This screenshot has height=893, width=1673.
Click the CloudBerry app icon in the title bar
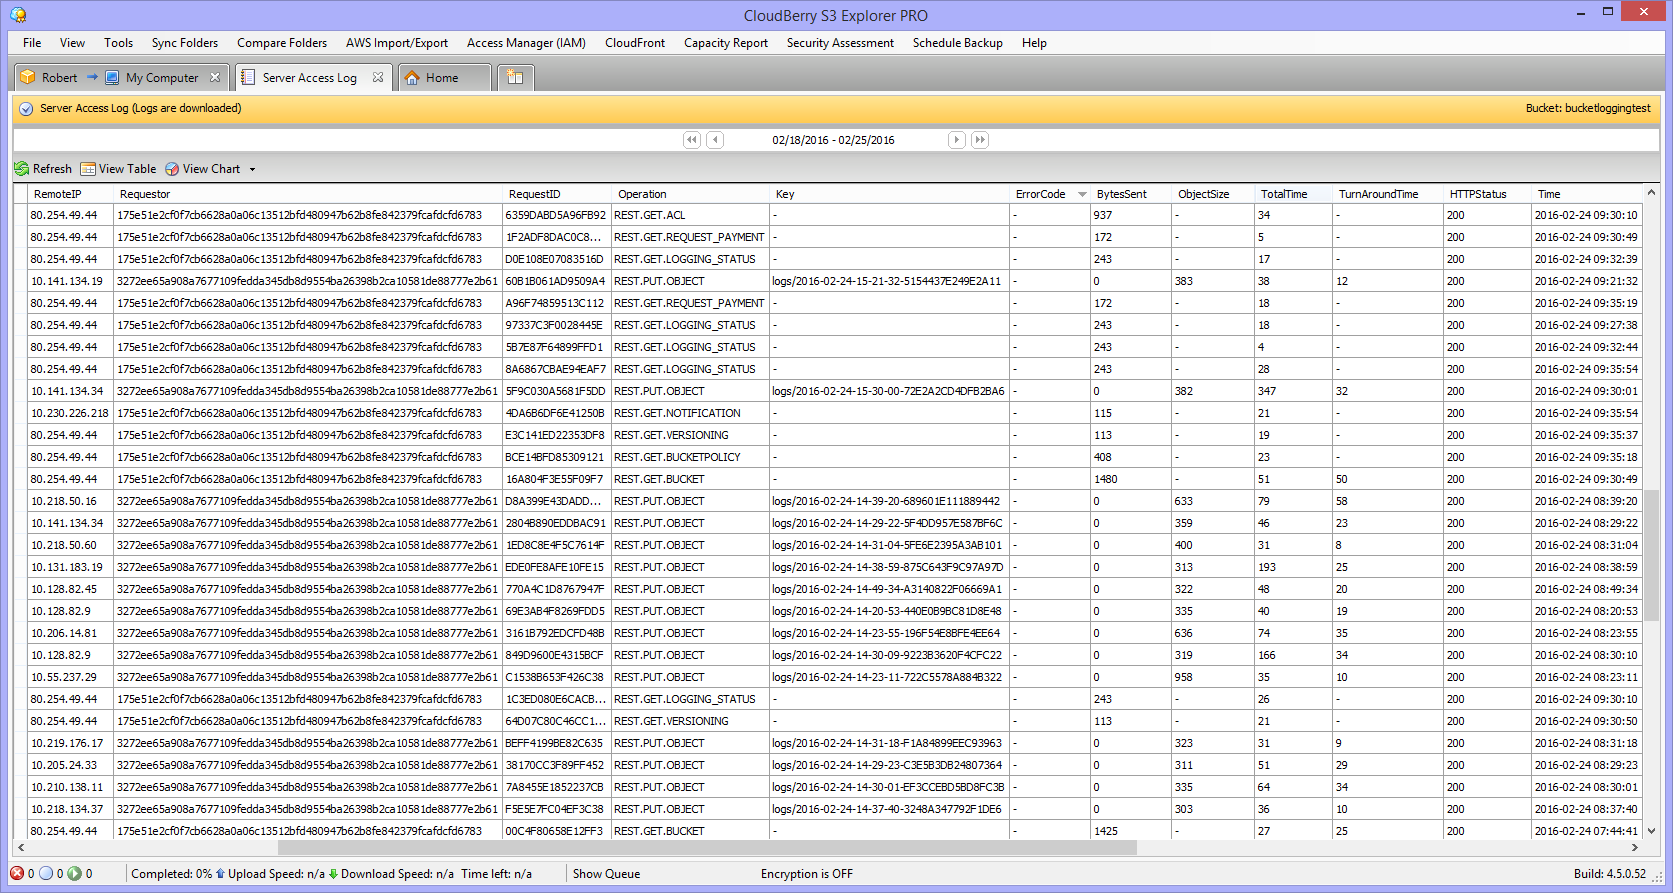coord(18,15)
